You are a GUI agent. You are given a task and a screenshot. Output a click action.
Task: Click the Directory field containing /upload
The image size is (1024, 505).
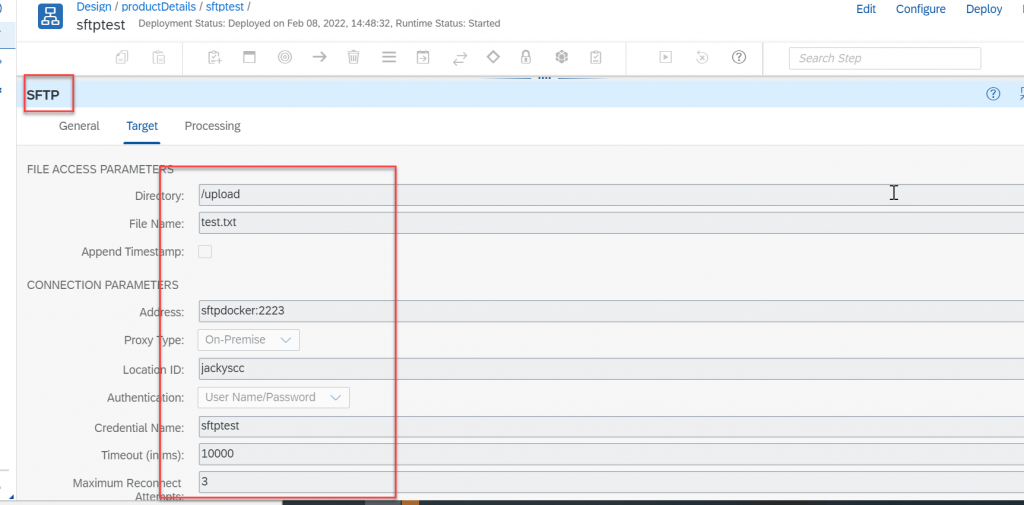click(x=611, y=195)
